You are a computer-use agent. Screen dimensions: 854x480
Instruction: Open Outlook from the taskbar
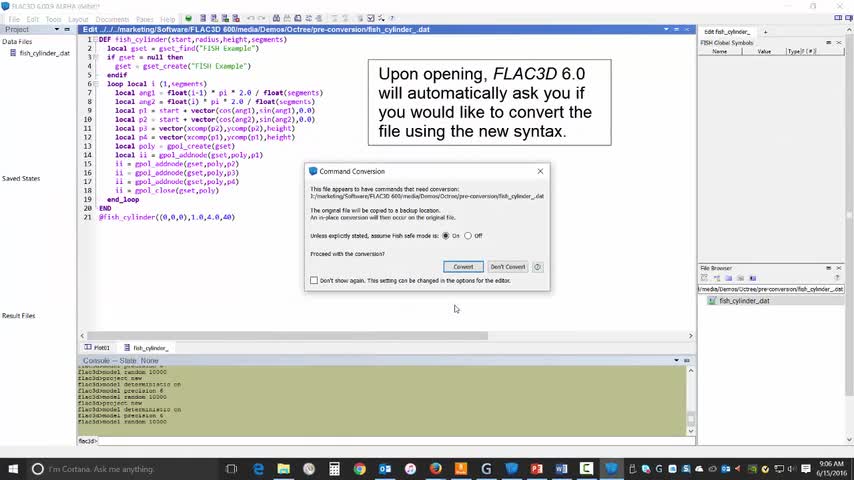pos(385,469)
